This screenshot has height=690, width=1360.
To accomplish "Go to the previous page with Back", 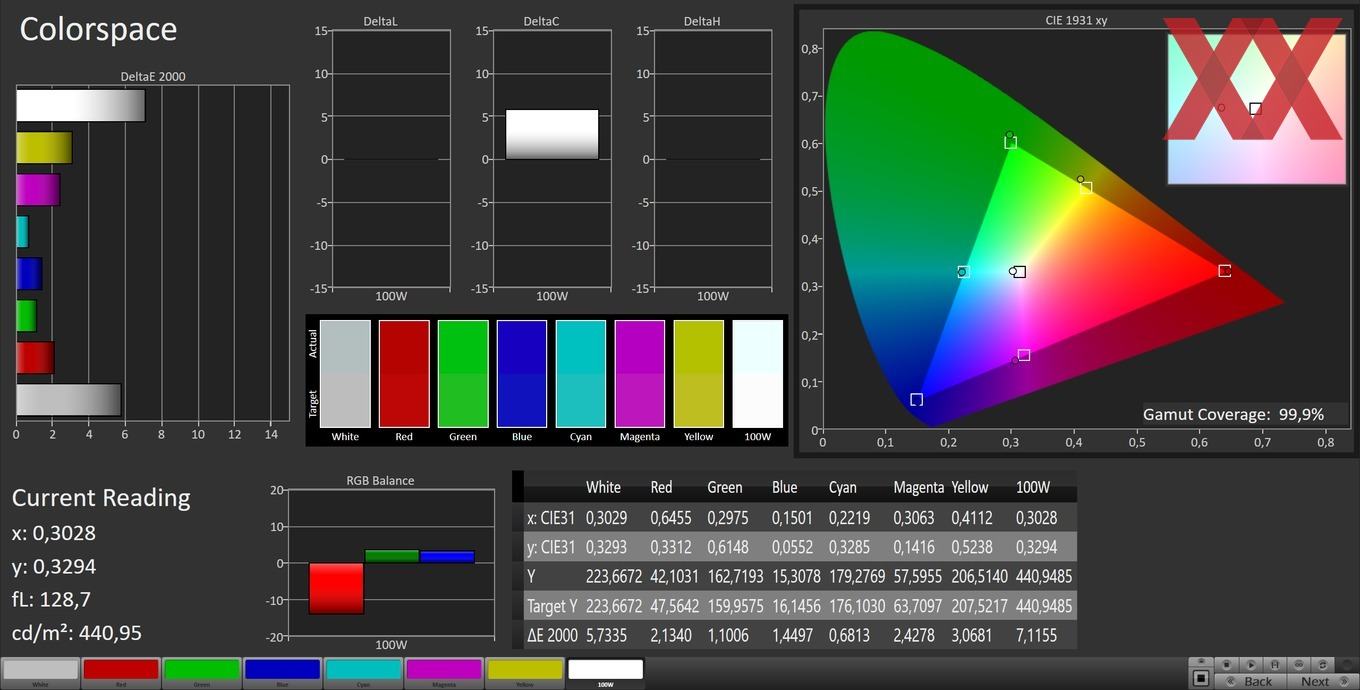I will tap(1251, 681).
